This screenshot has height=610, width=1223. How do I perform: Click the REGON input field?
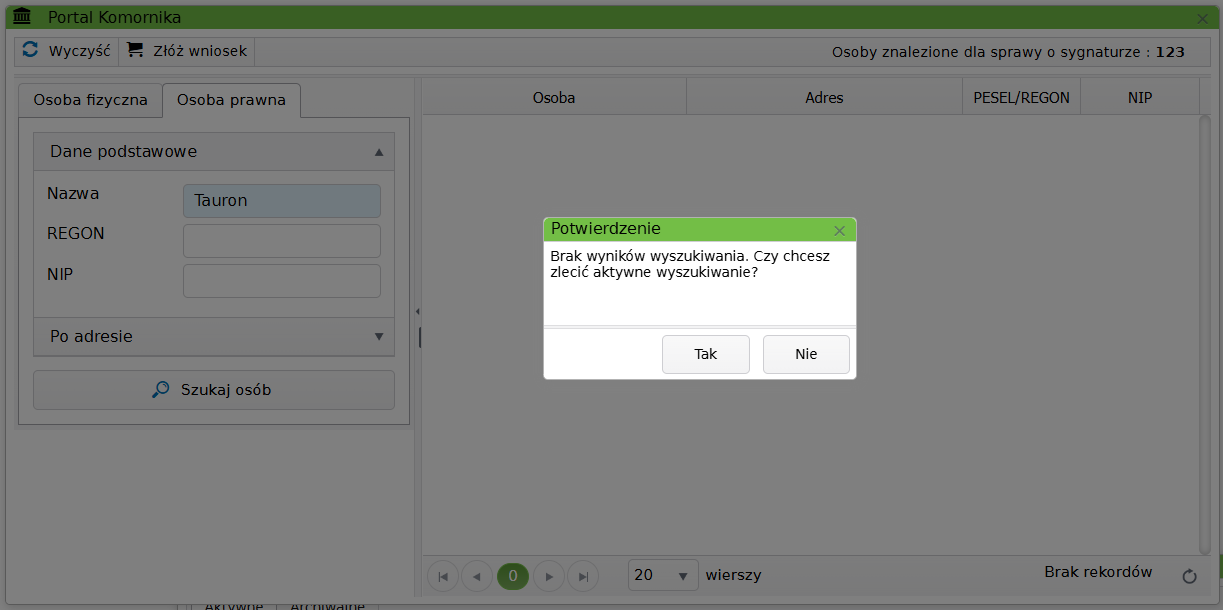(x=281, y=241)
